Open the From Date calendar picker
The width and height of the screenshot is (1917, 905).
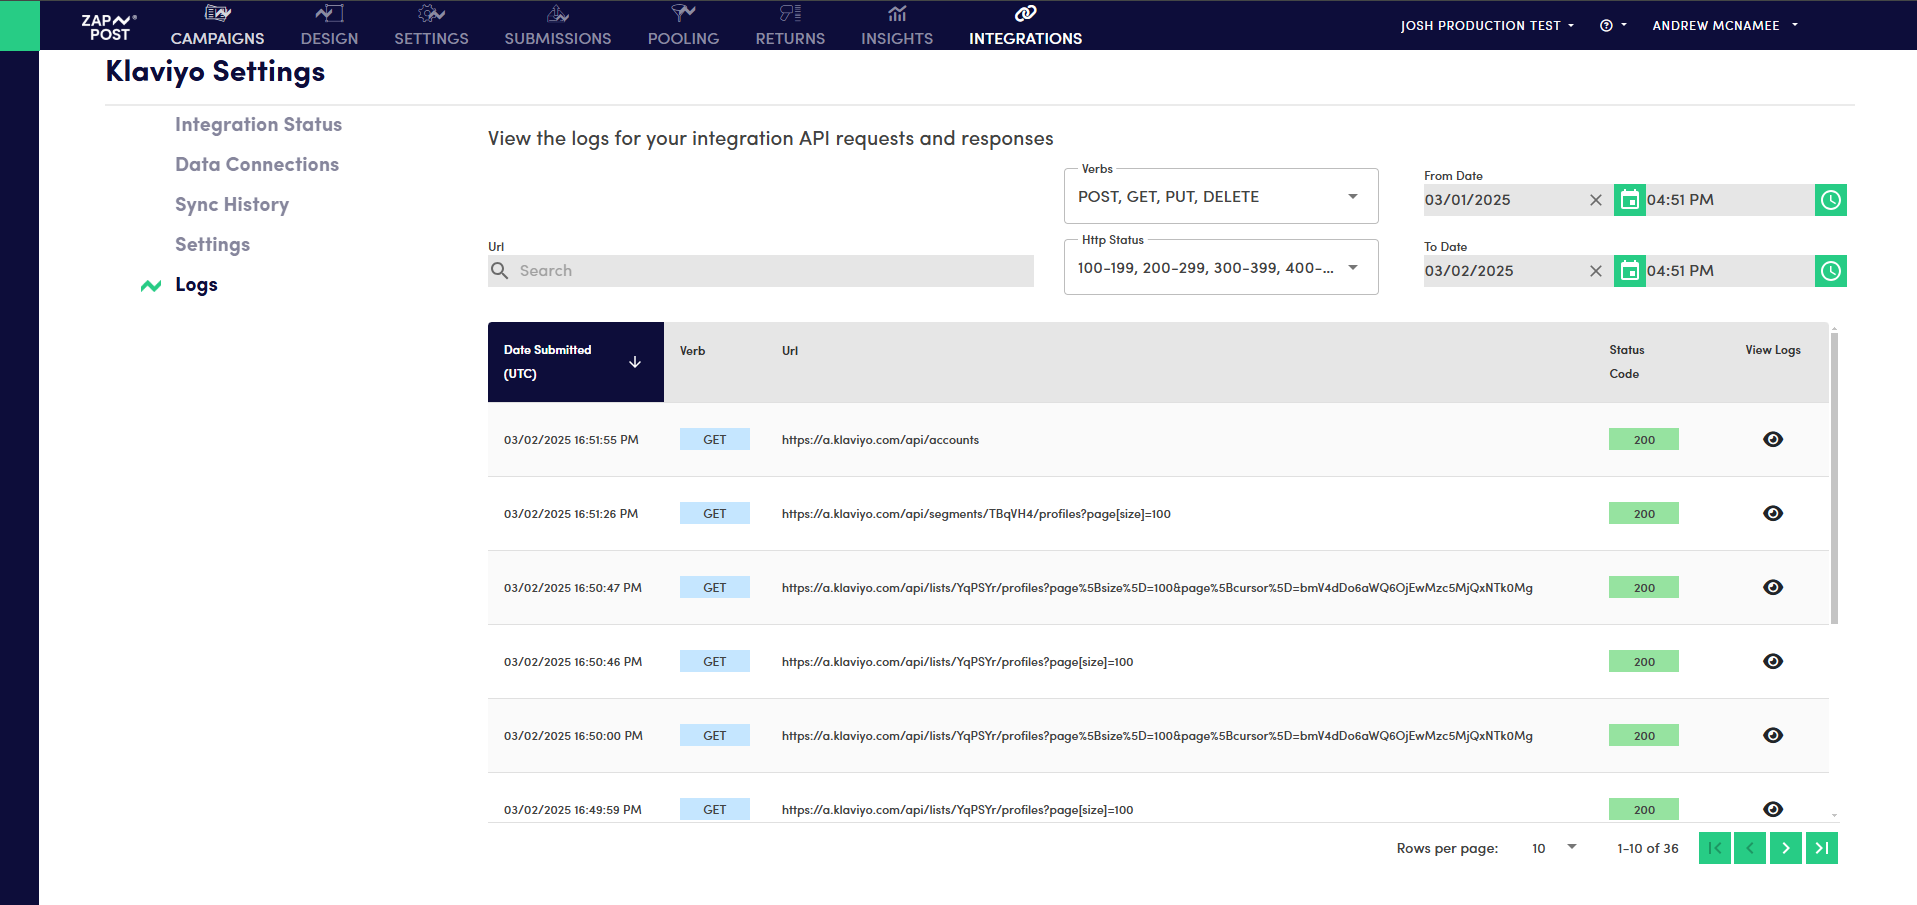pyautogui.click(x=1629, y=200)
